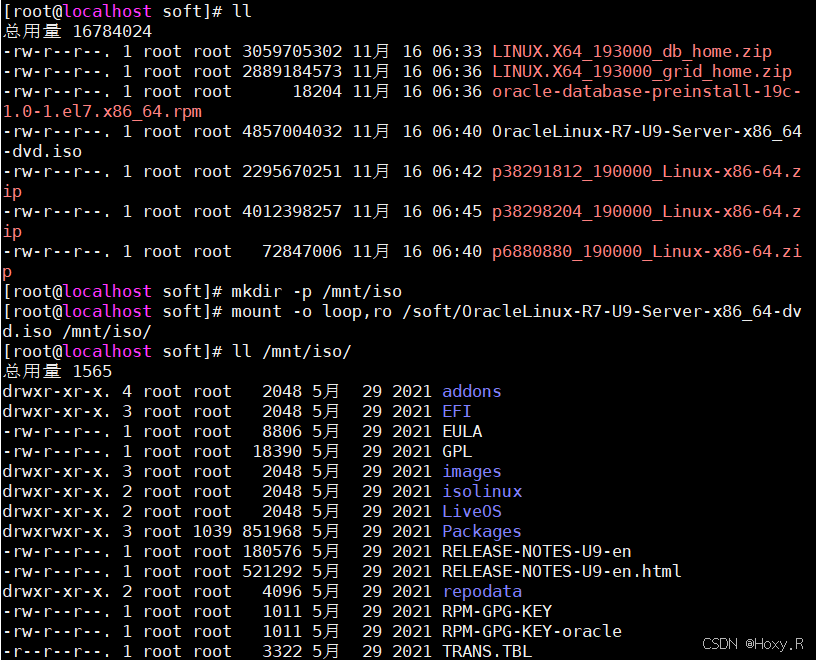Click the timestamp 06:33
Image resolution: width=816 pixels, height=660 pixels.
click(x=457, y=52)
